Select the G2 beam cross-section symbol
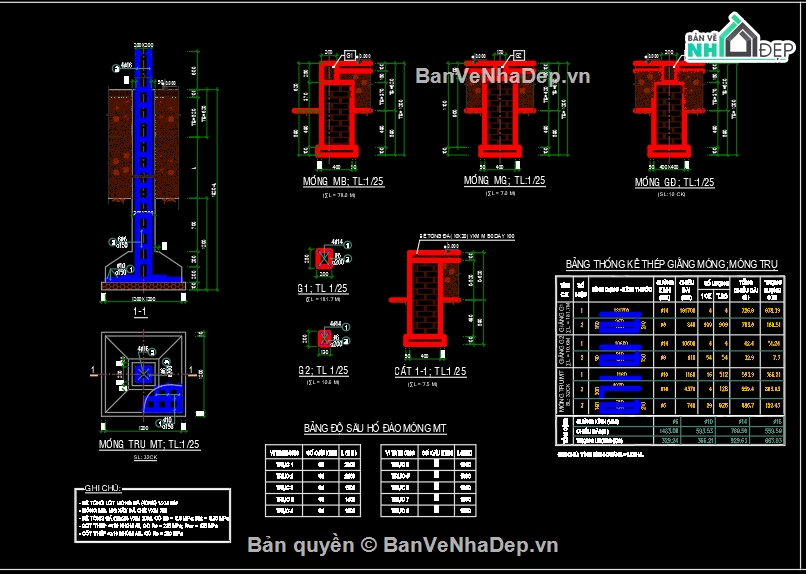The image size is (806, 574). 324,339
